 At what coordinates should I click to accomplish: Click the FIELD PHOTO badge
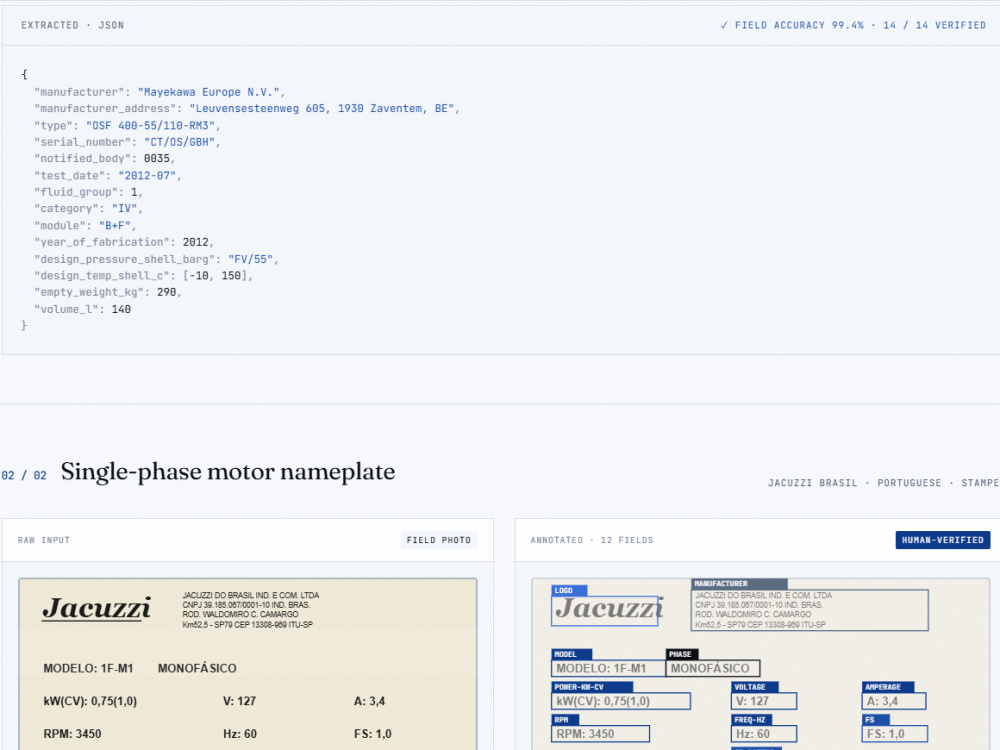click(x=439, y=540)
